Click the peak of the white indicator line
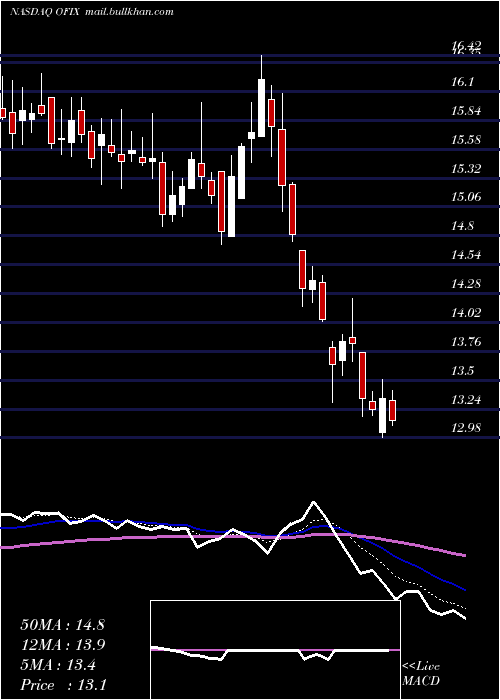500x700 pixels. (313, 503)
